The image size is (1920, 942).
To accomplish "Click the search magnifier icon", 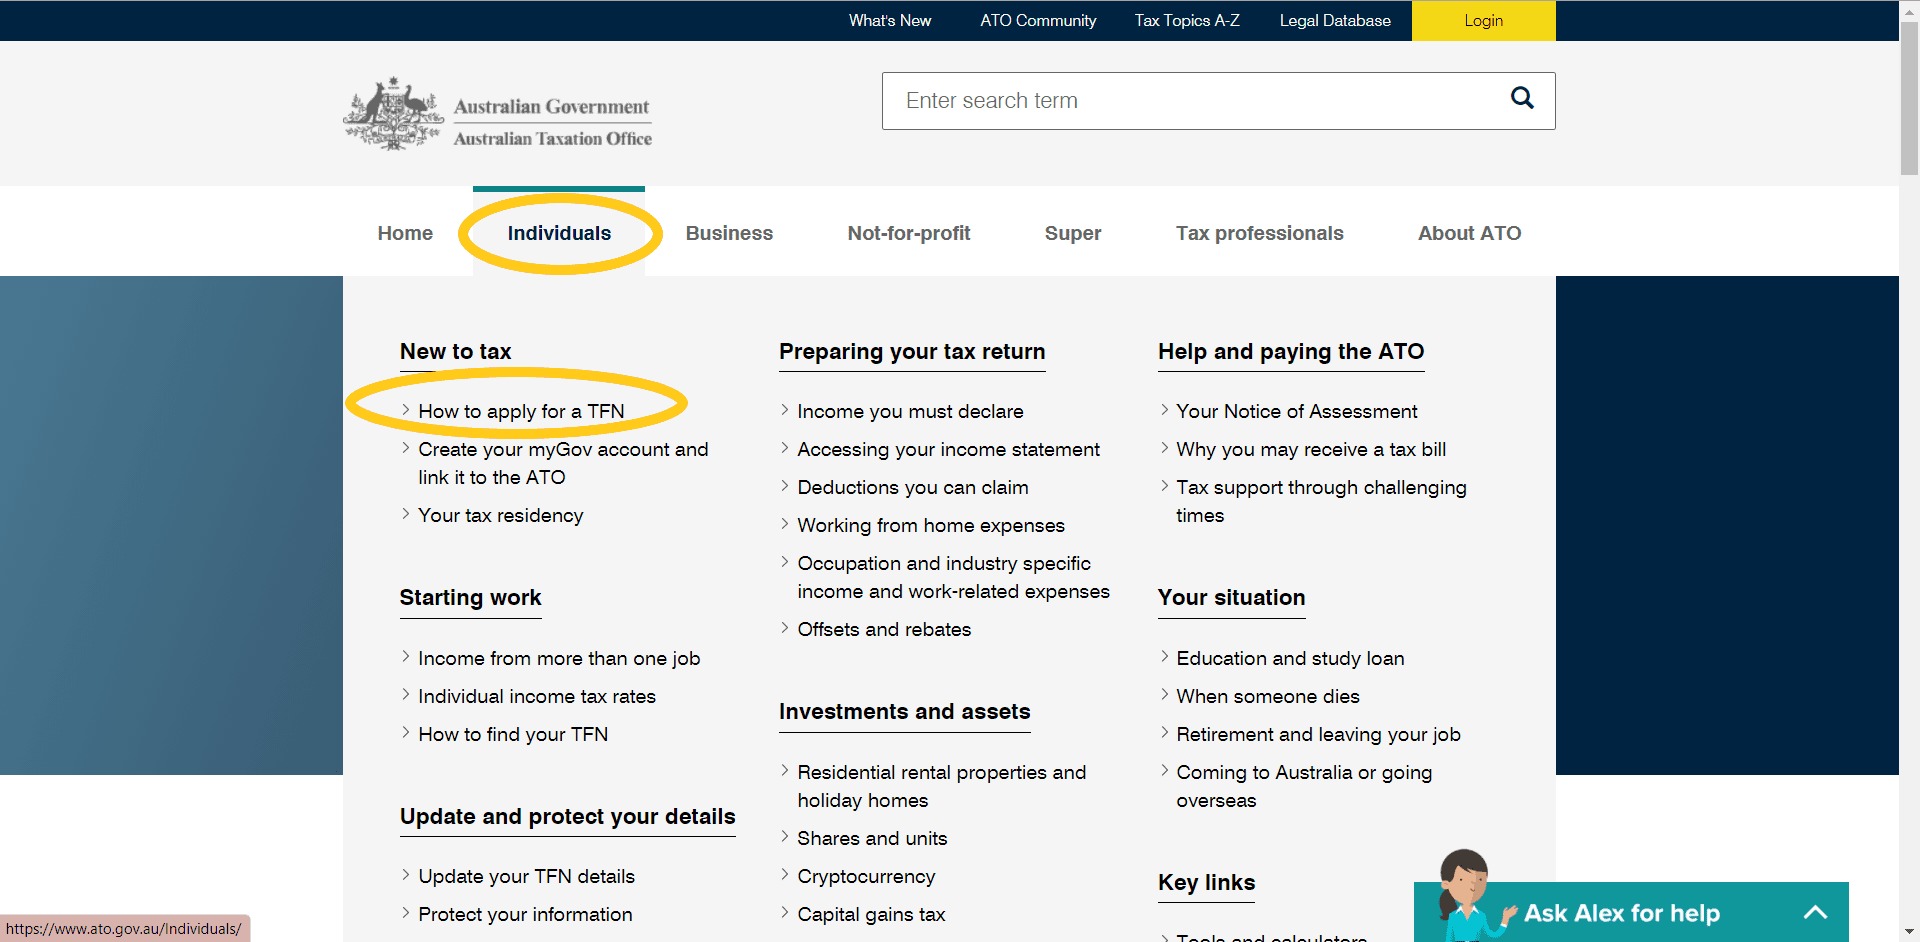I will pos(1522,98).
